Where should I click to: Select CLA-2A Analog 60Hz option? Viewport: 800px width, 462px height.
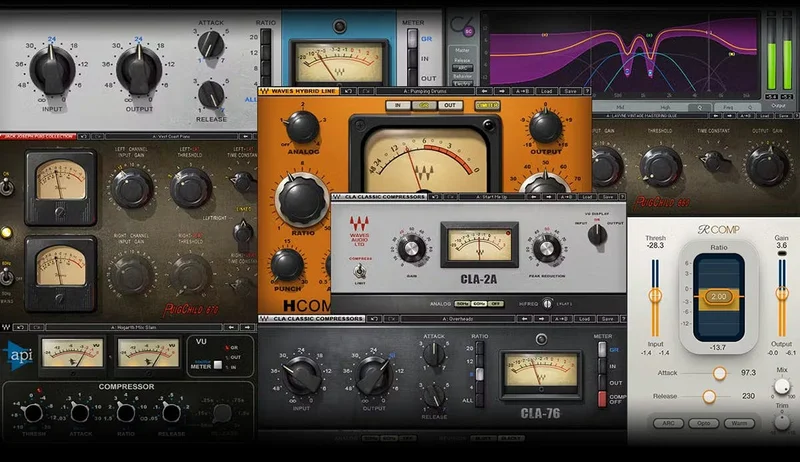pos(479,304)
